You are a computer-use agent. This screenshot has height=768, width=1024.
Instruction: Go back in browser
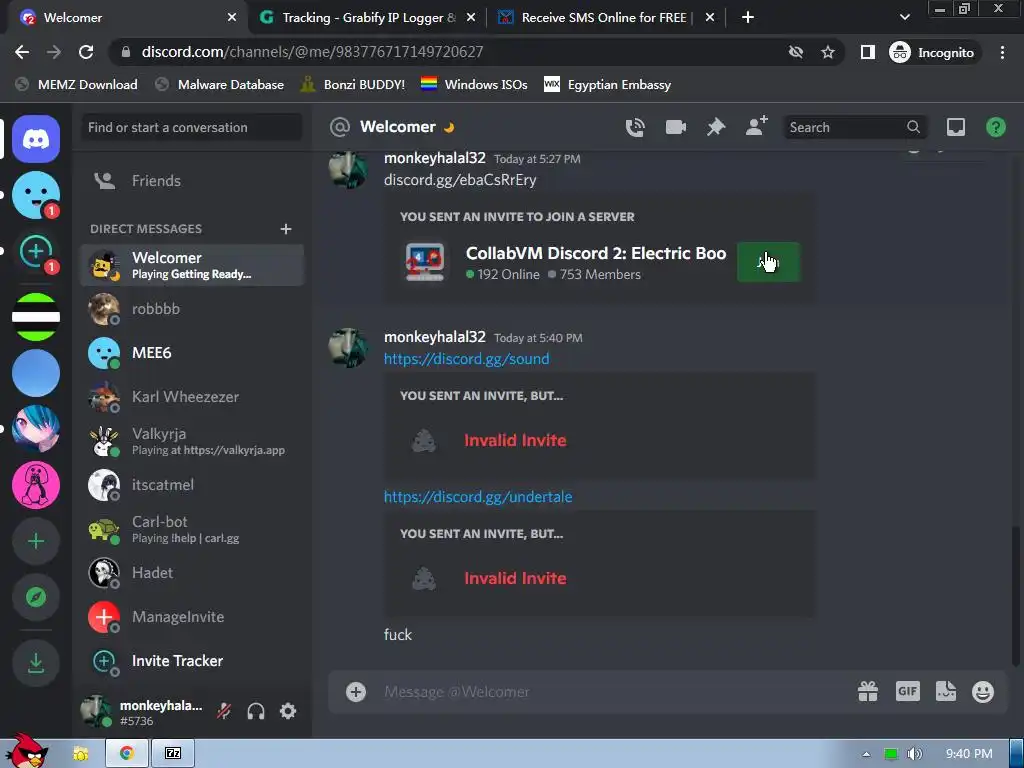22,52
